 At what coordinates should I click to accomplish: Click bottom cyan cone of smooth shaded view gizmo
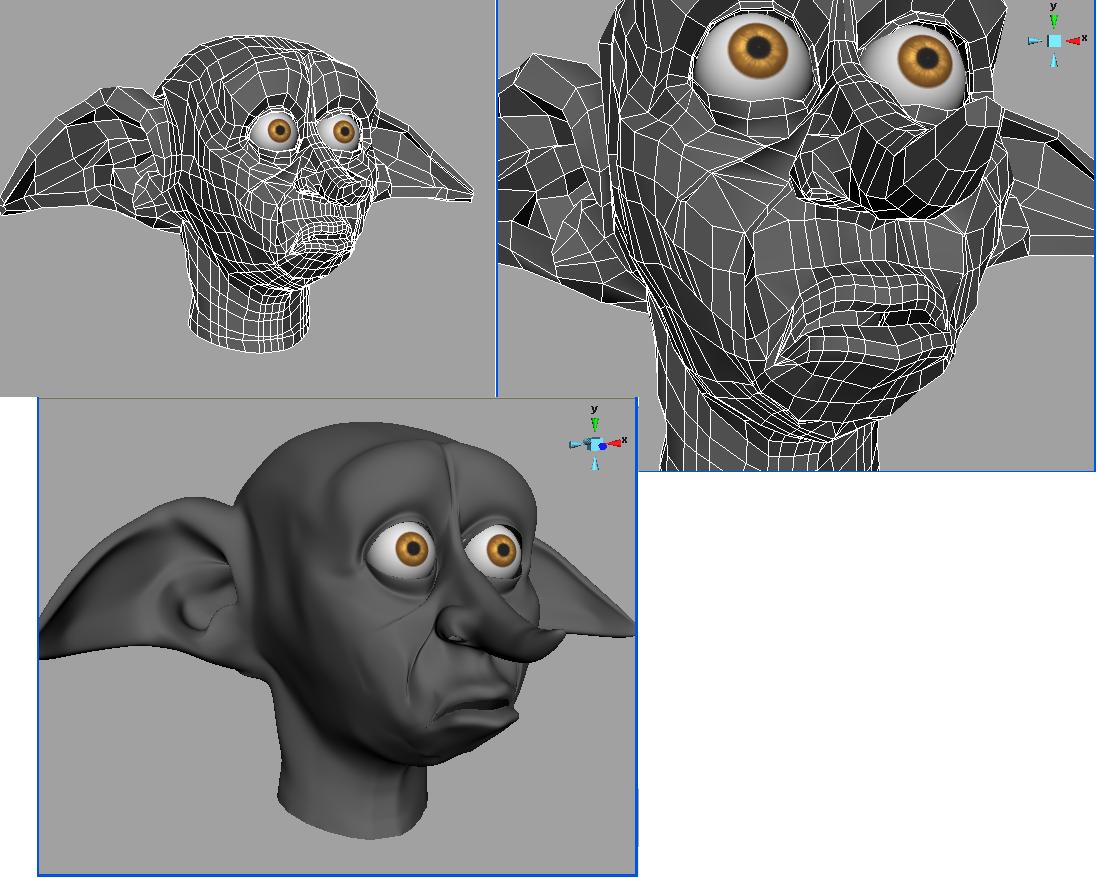pyautogui.click(x=595, y=464)
